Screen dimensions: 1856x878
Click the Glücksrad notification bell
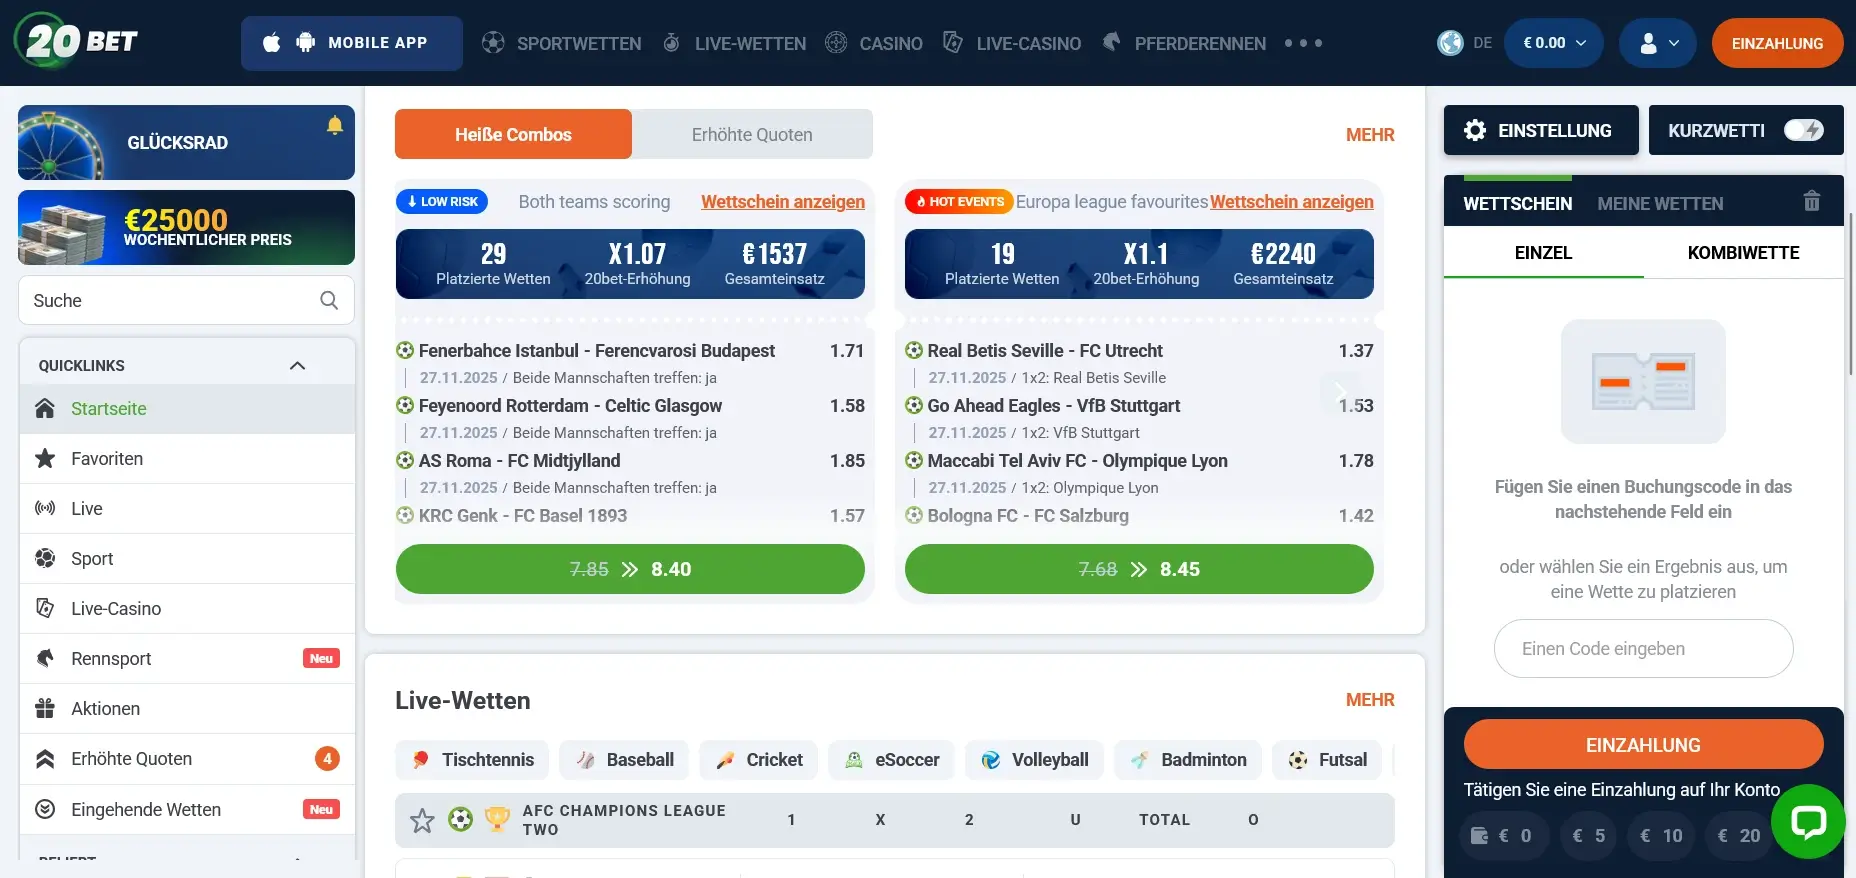[x=335, y=125]
